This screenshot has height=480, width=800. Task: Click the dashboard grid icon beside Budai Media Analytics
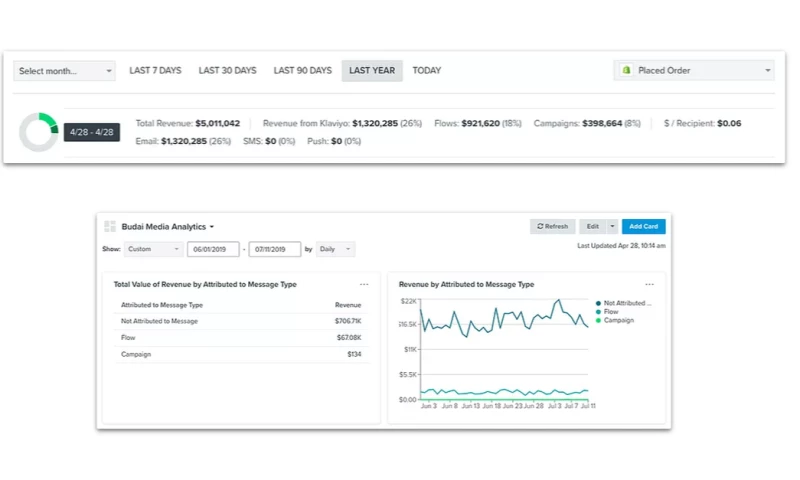pyautogui.click(x=110, y=227)
